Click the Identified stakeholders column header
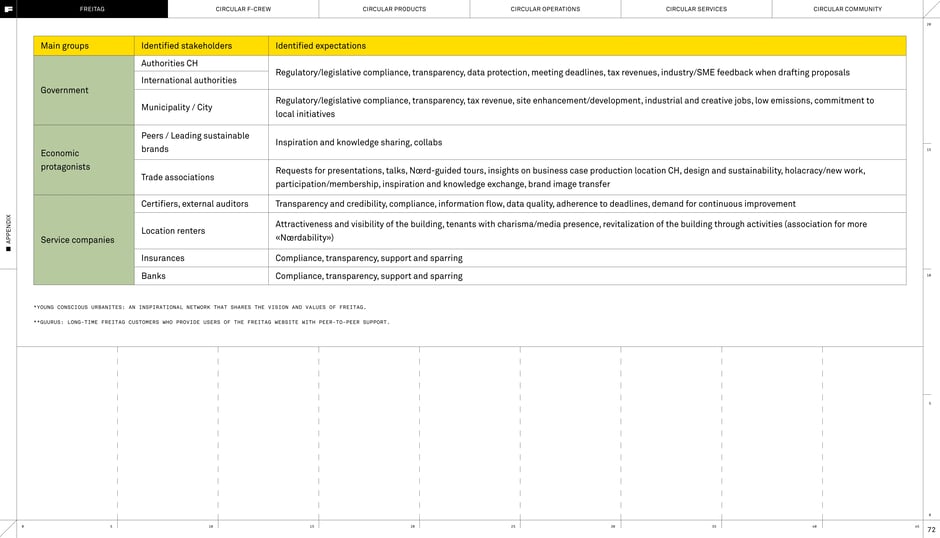940x538 pixels. click(x=201, y=46)
